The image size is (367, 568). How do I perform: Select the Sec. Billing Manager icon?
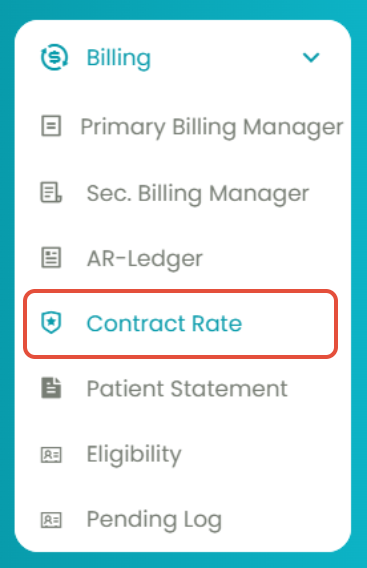click(x=51, y=192)
